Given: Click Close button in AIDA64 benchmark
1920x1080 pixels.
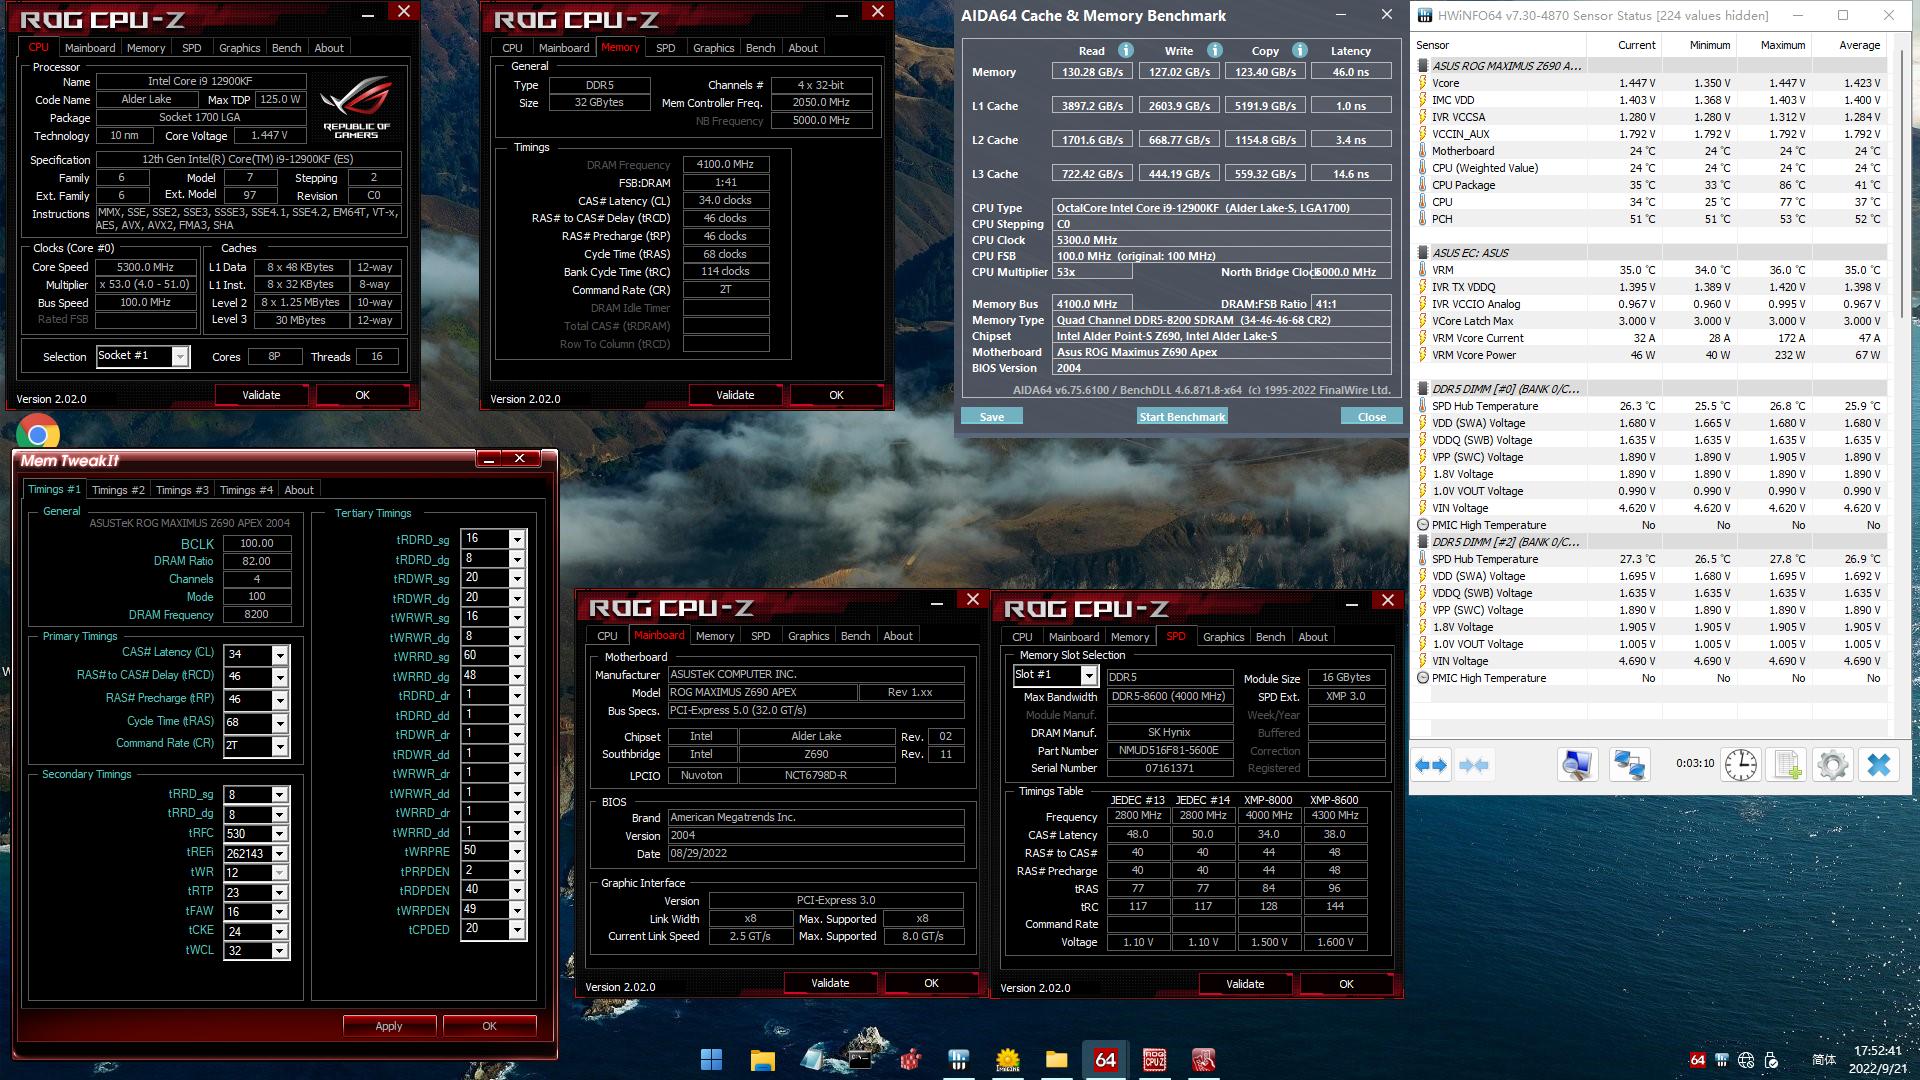Looking at the screenshot, I should 1372,417.
